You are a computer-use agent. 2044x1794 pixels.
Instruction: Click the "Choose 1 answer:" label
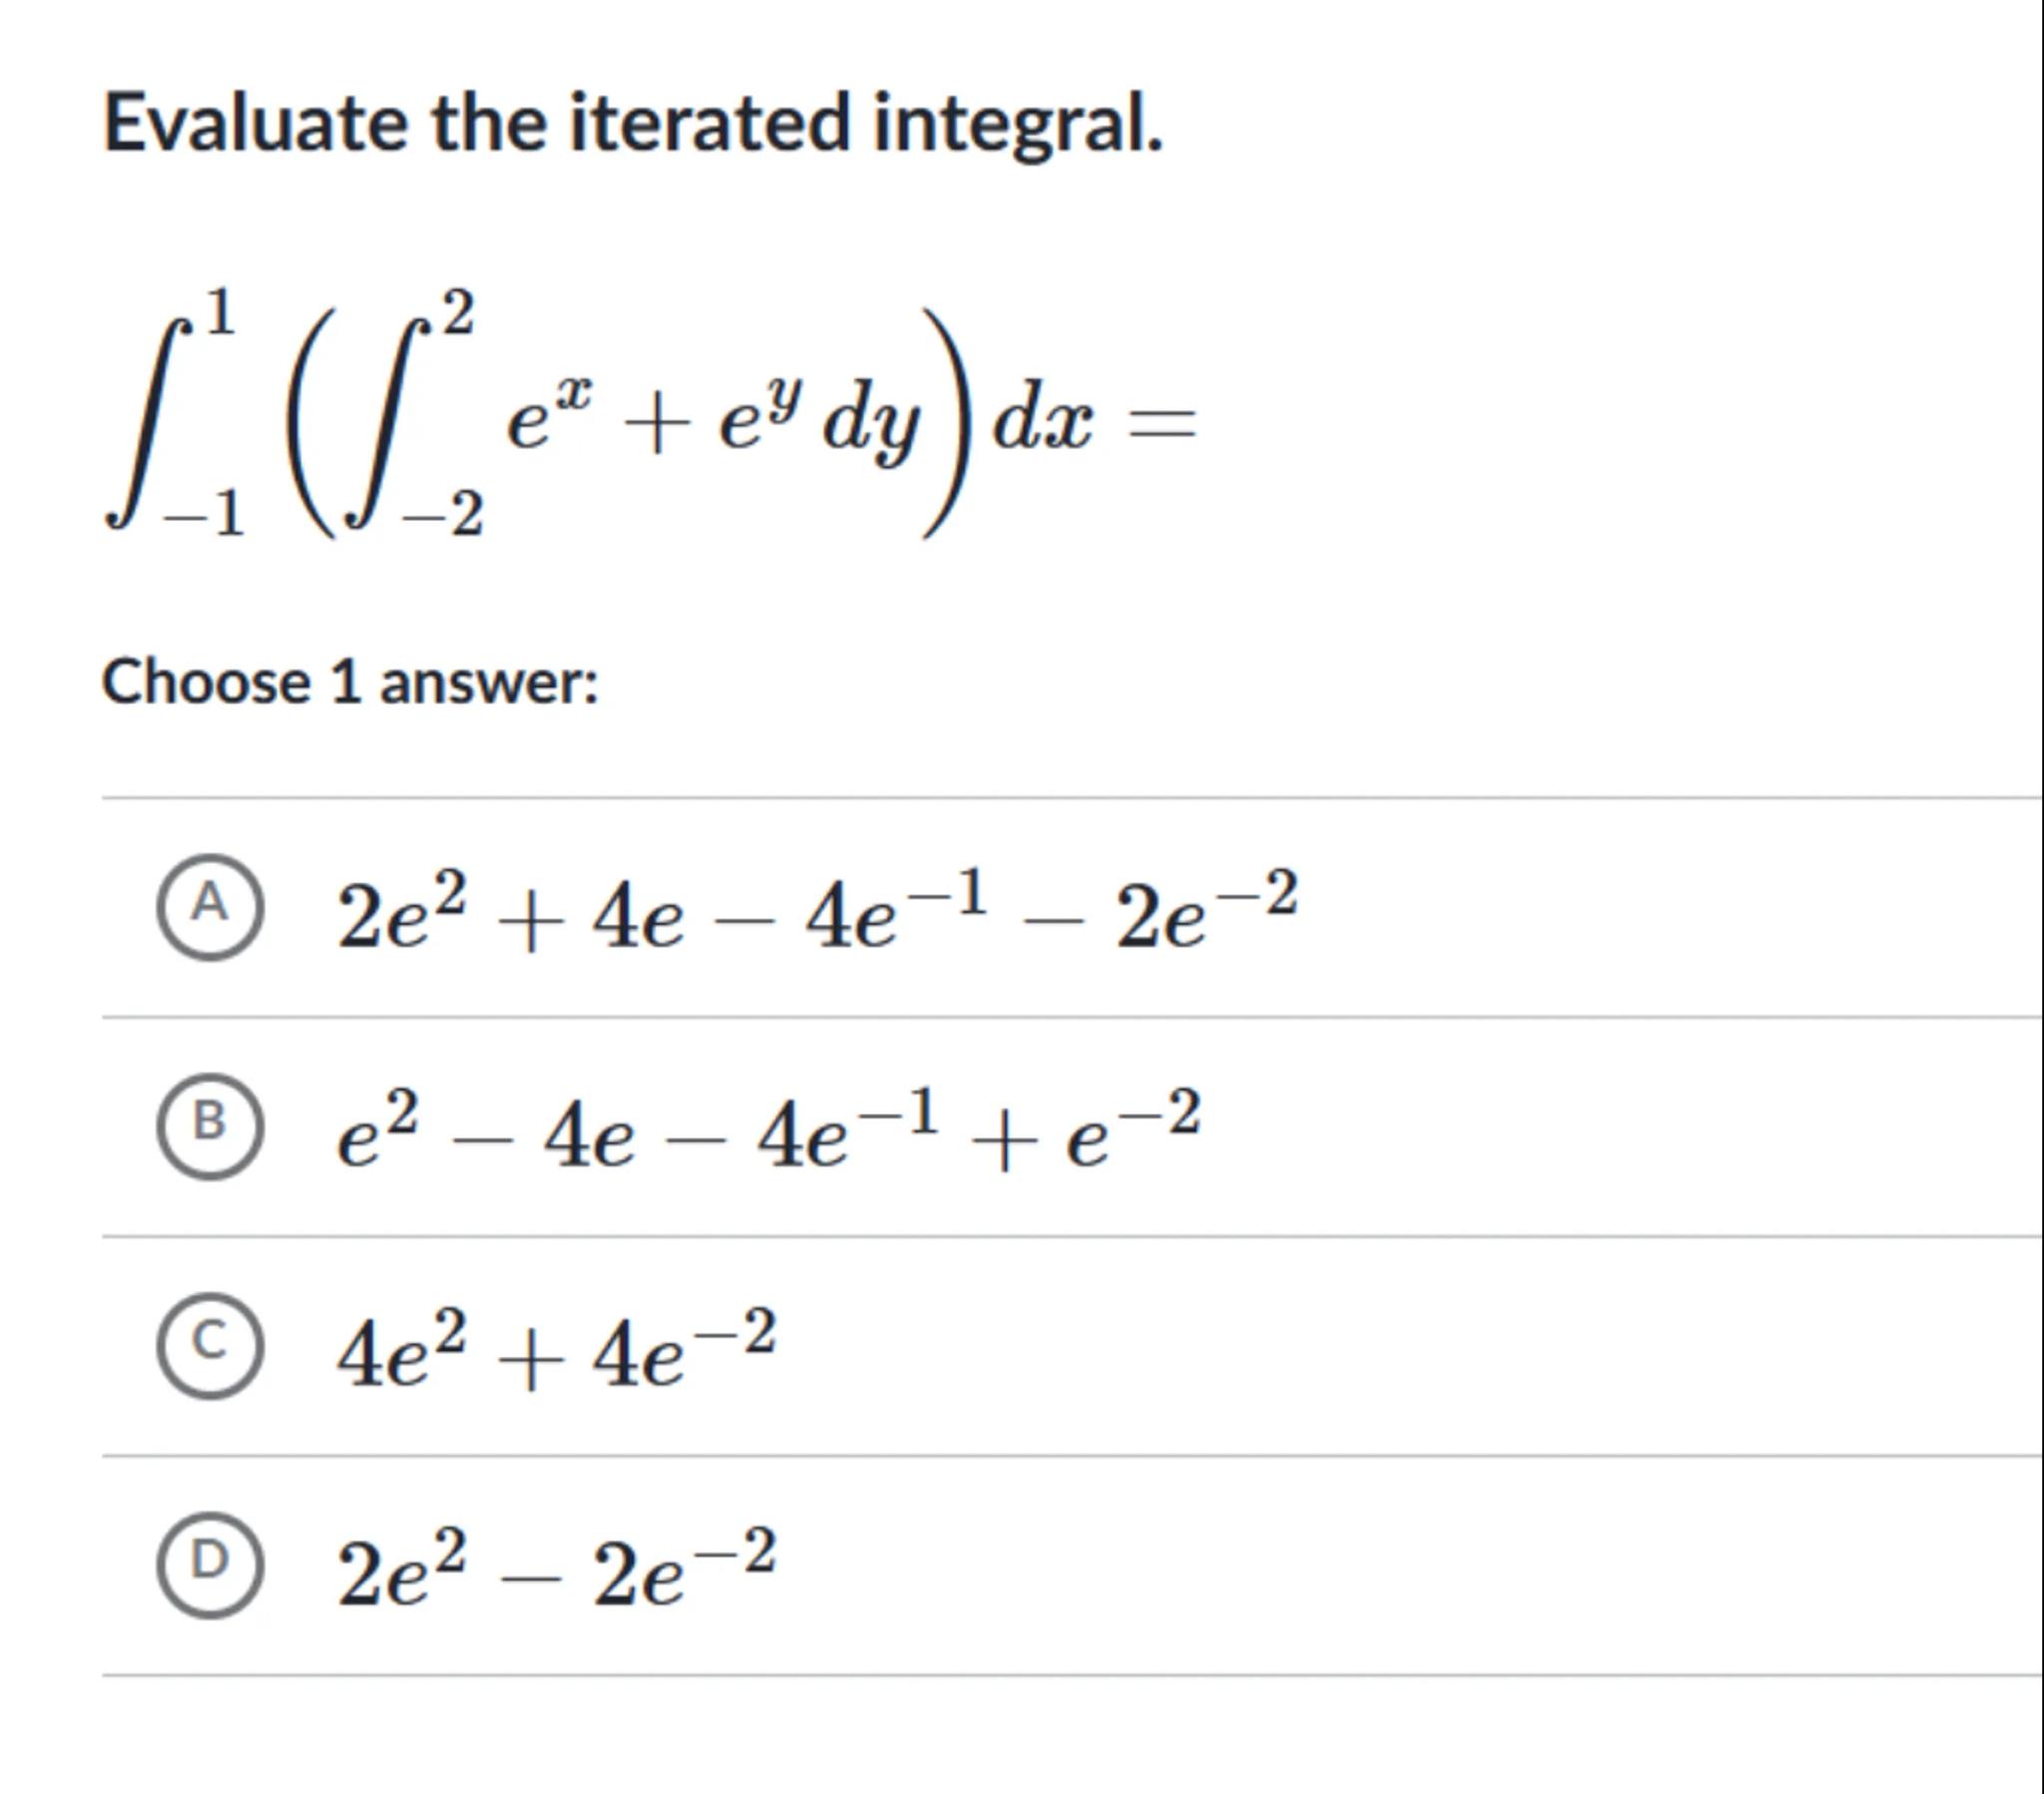[x=350, y=683]
